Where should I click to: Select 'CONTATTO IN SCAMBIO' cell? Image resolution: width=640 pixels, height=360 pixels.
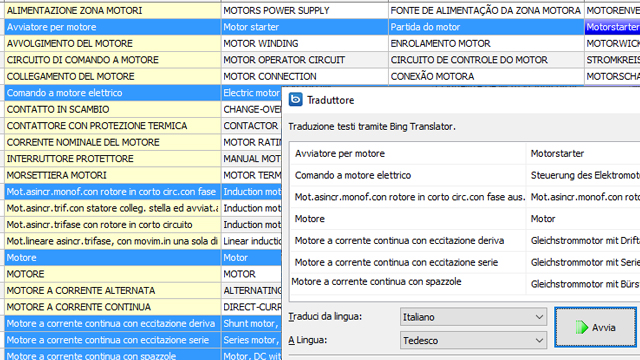pyautogui.click(x=113, y=109)
